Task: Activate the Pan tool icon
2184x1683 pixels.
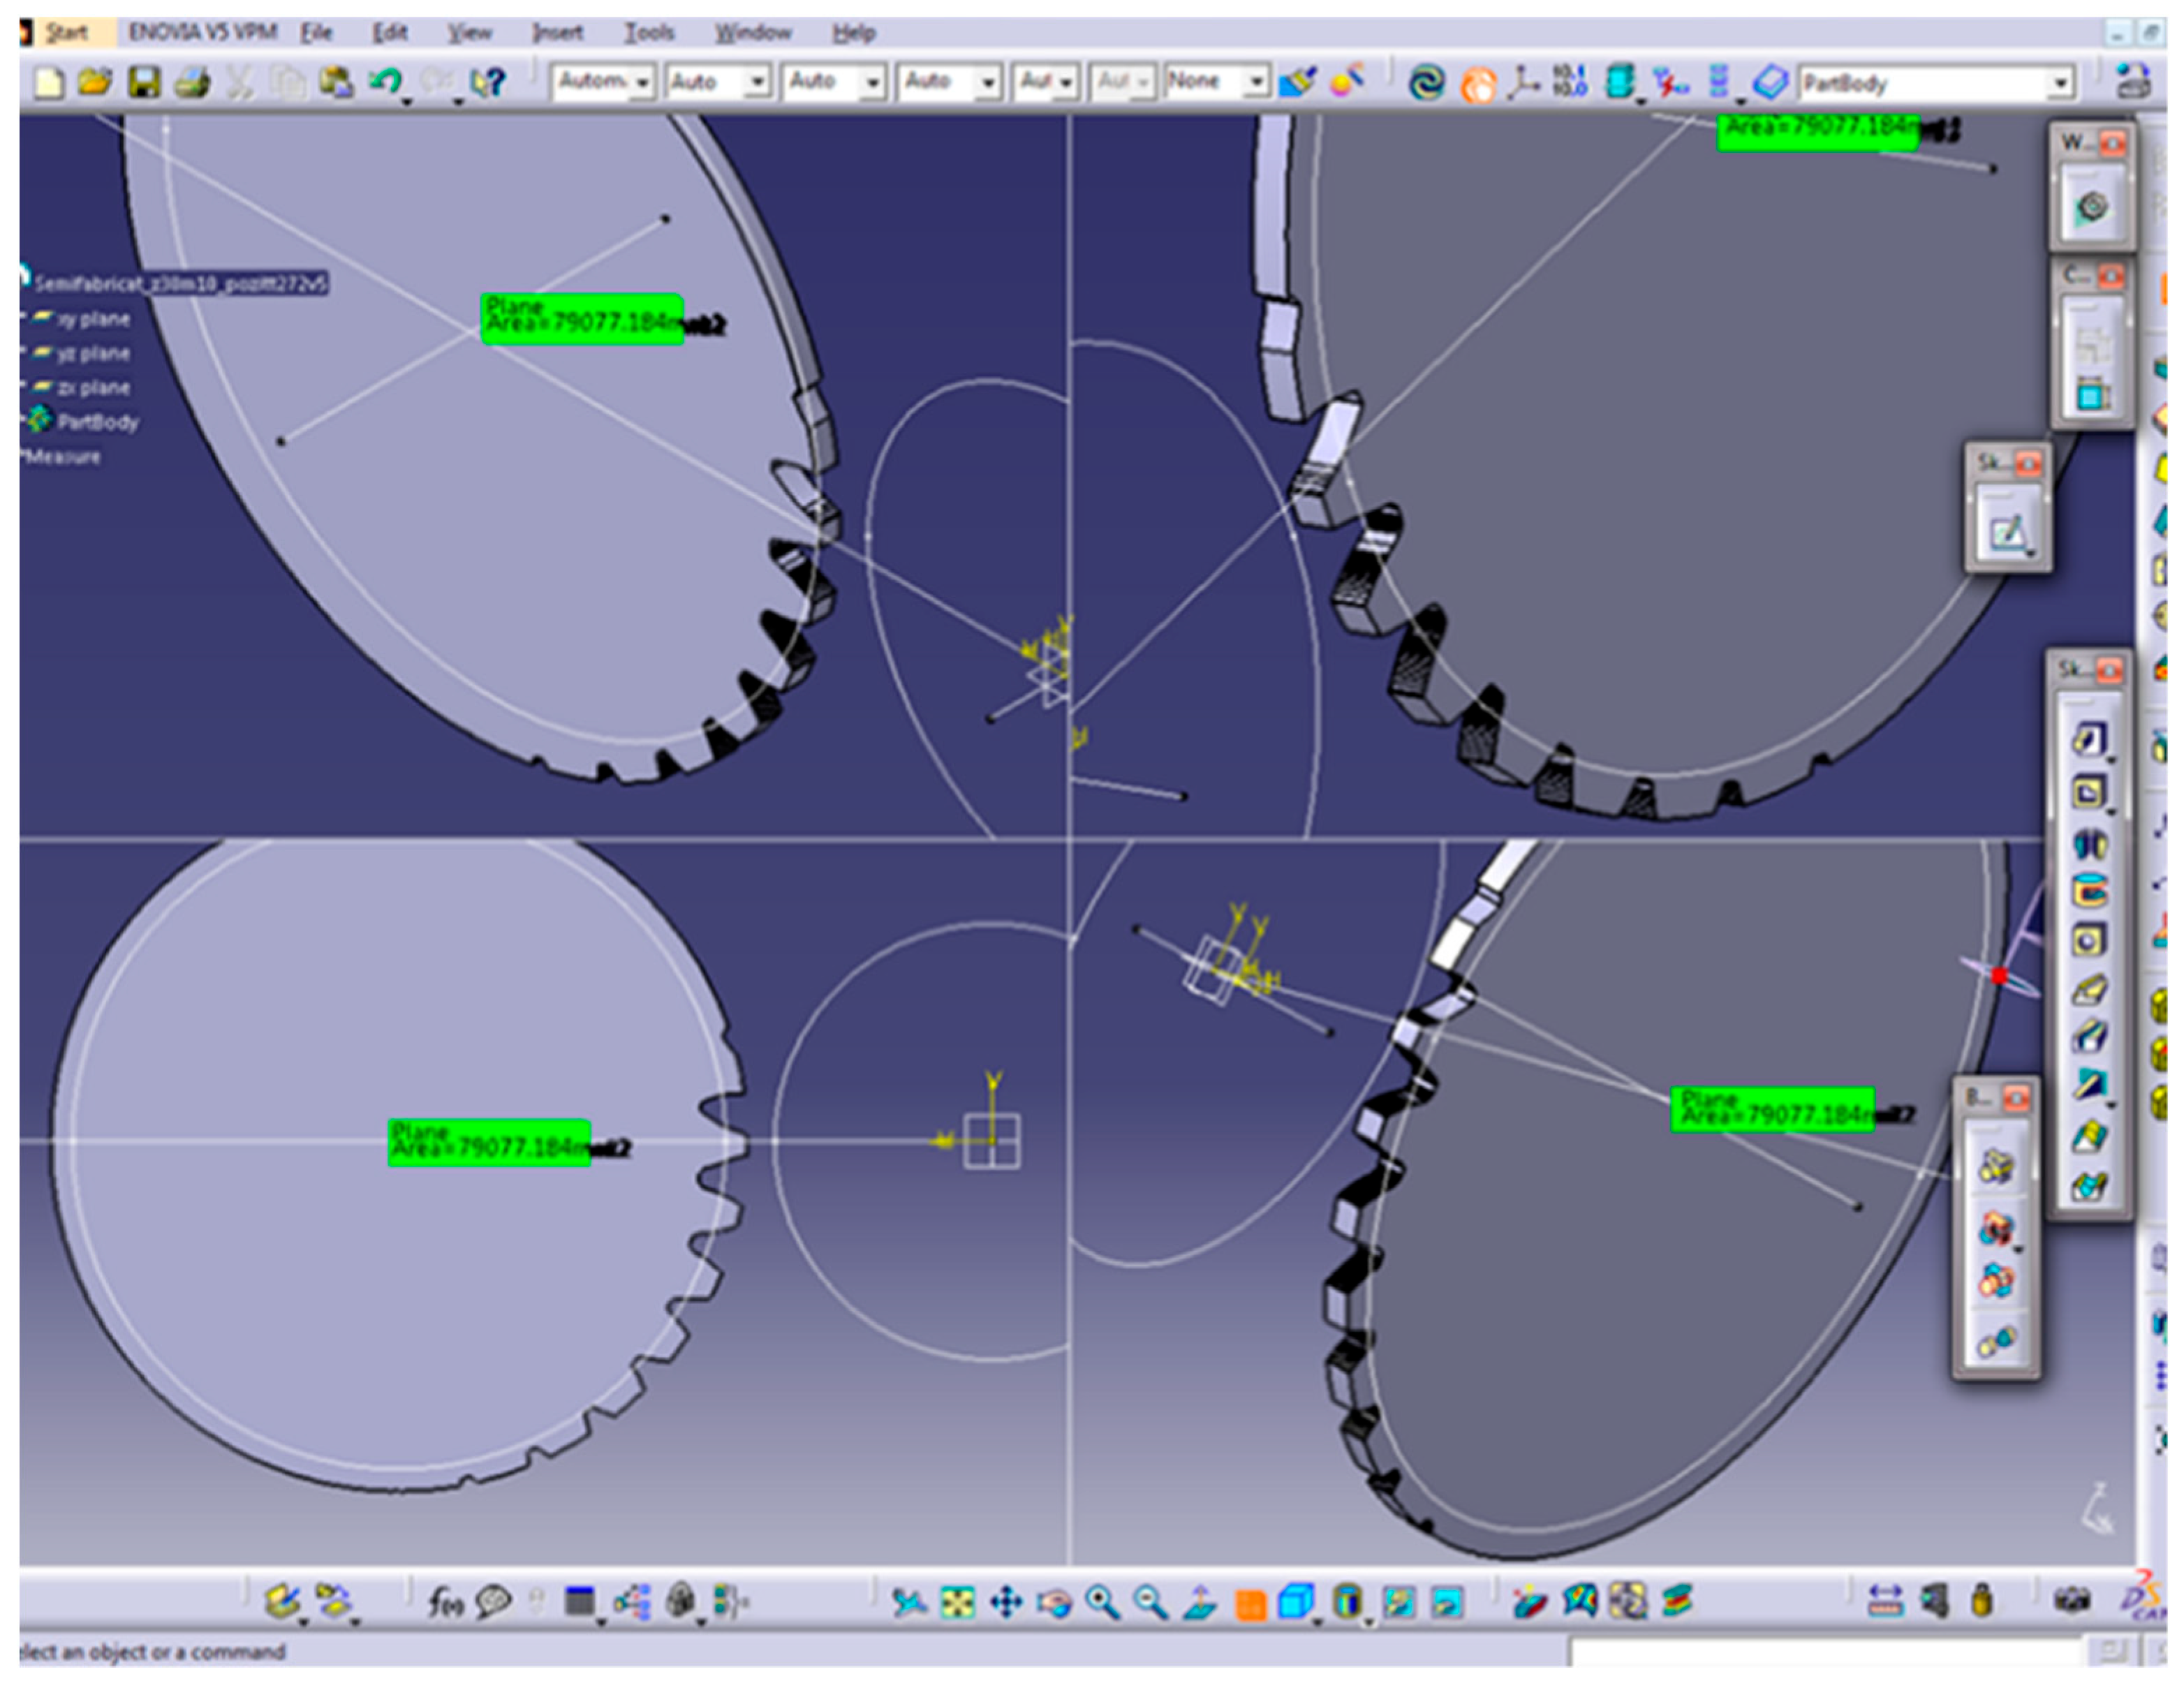Action: pyautogui.click(x=1006, y=1603)
